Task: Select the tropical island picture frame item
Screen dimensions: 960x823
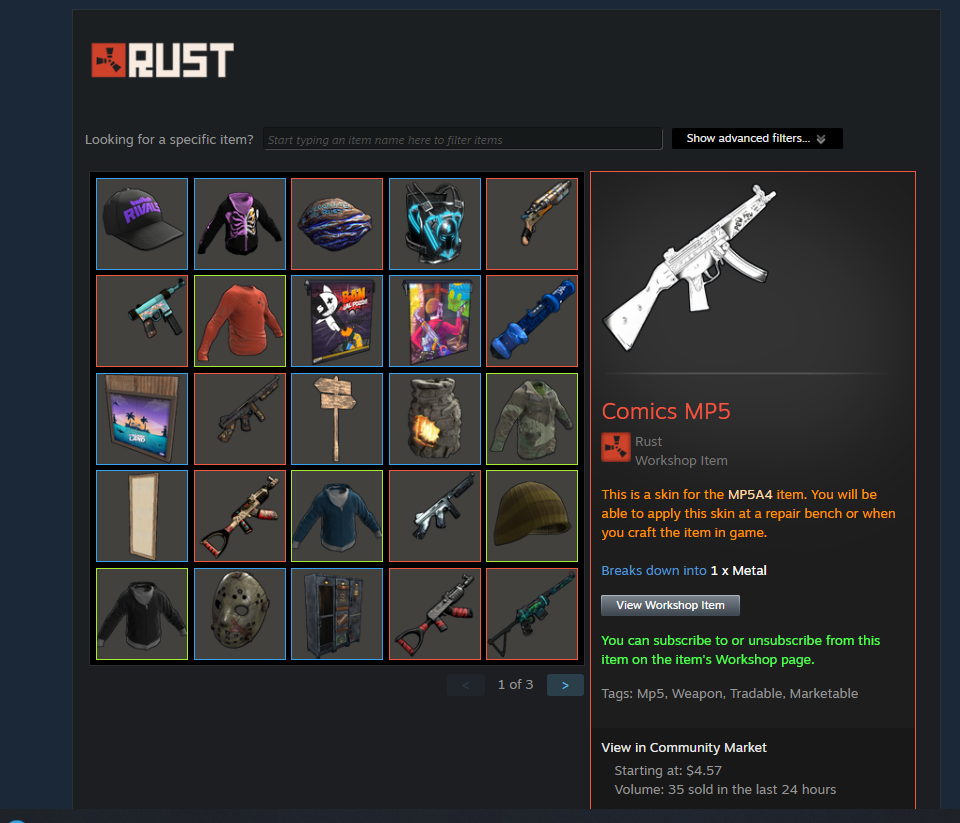Action: click(x=142, y=419)
